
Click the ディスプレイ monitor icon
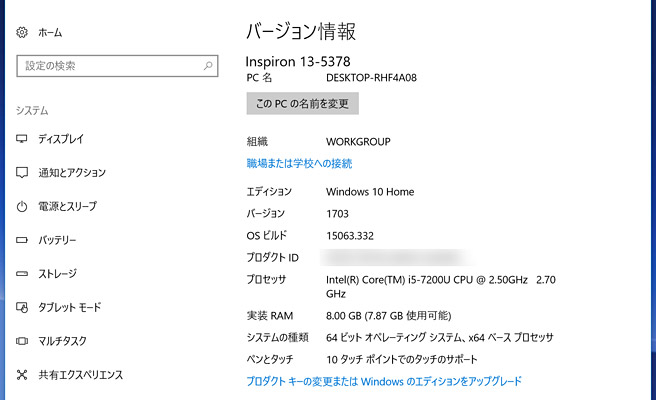click(22, 138)
